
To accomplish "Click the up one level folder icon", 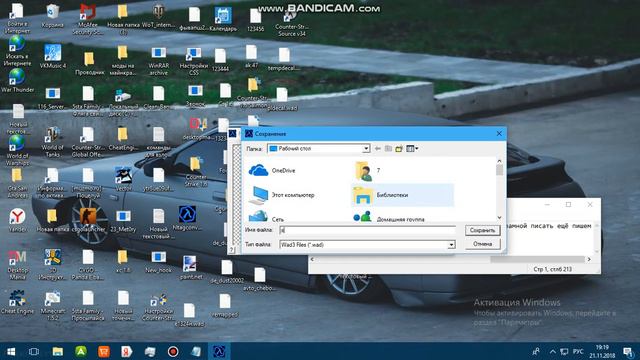I will pyautogui.click(x=388, y=149).
